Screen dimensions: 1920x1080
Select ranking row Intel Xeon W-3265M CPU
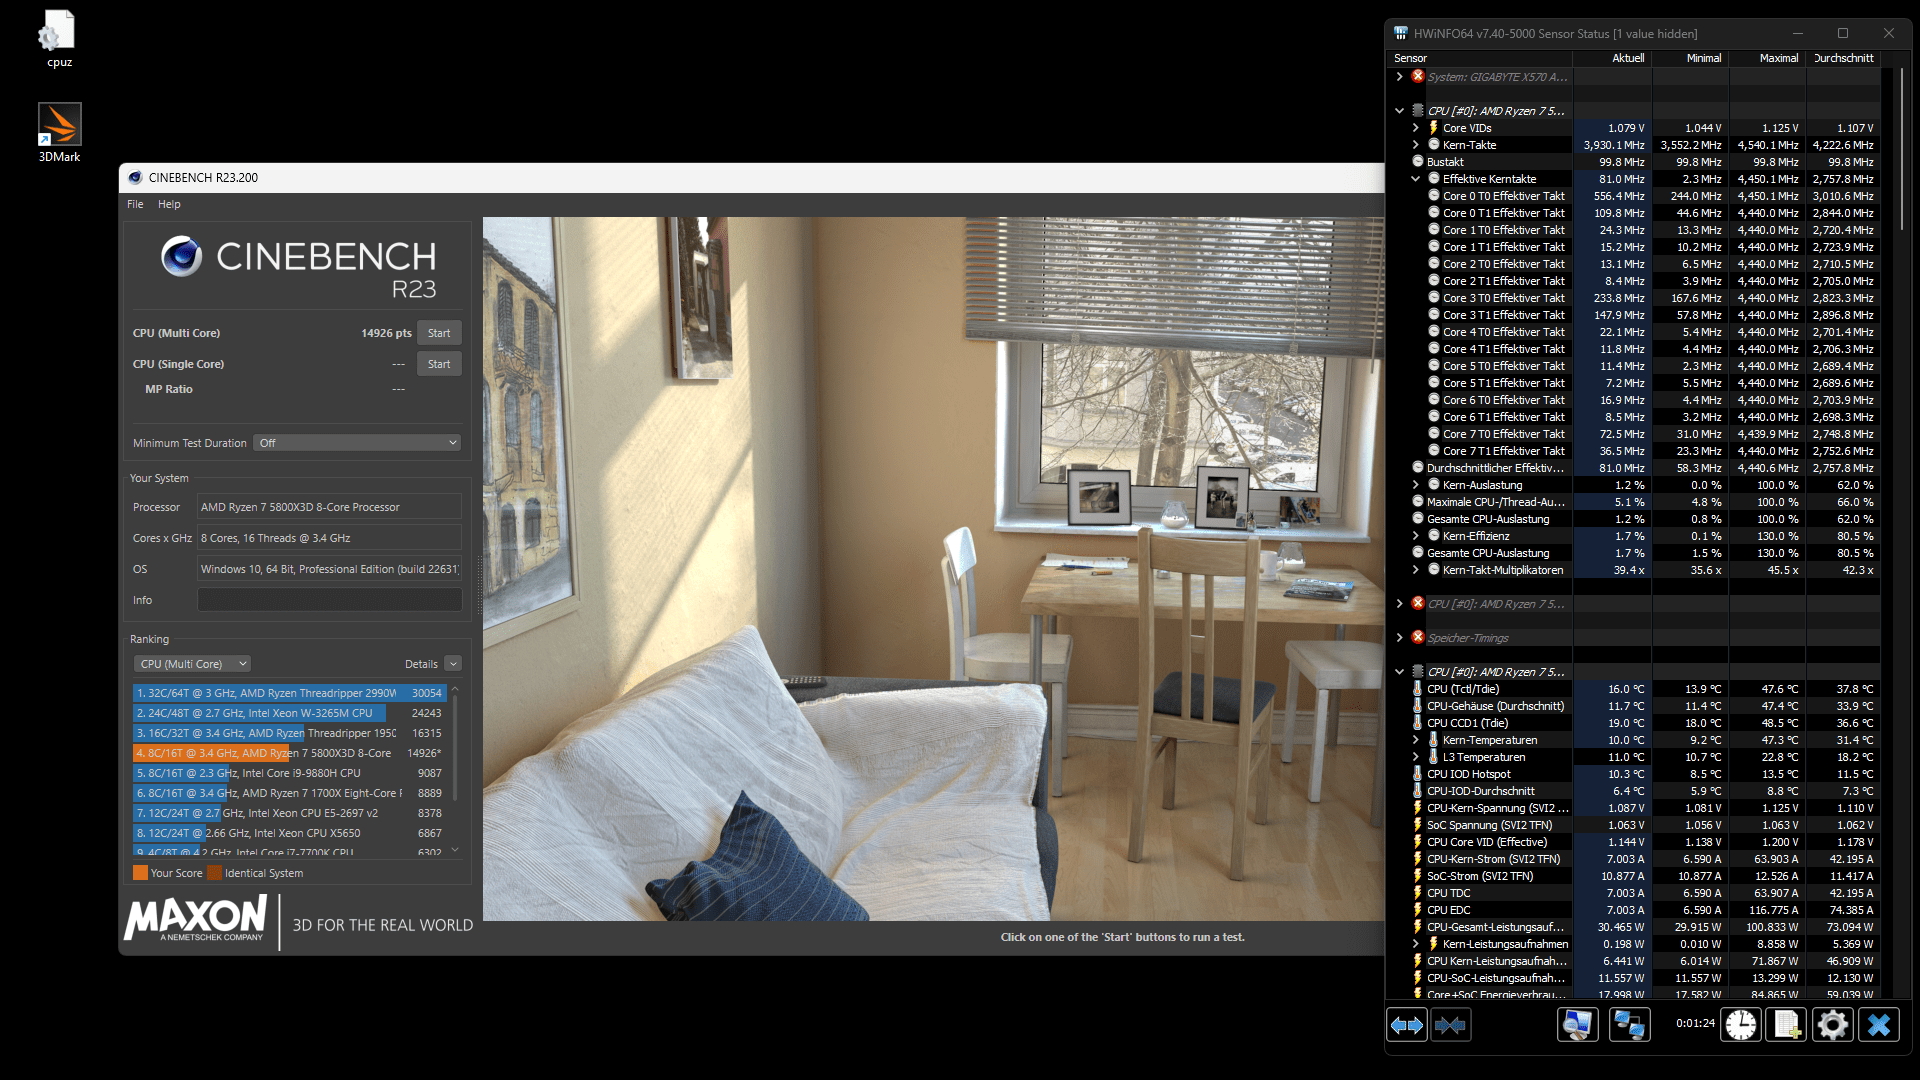[x=289, y=713]
